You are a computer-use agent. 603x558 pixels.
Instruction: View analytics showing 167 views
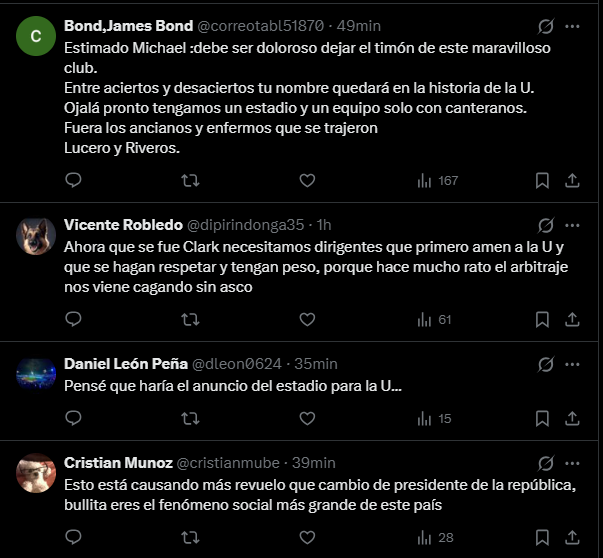click(x=436, y=180)
